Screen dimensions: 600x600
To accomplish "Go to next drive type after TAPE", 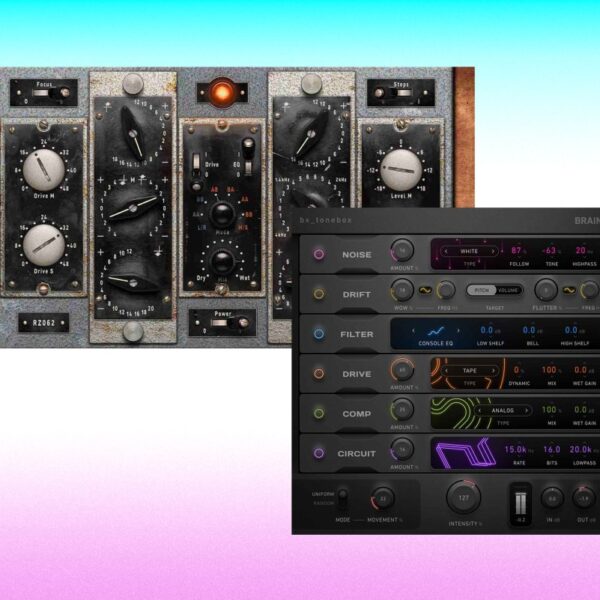I will (493, 371).
